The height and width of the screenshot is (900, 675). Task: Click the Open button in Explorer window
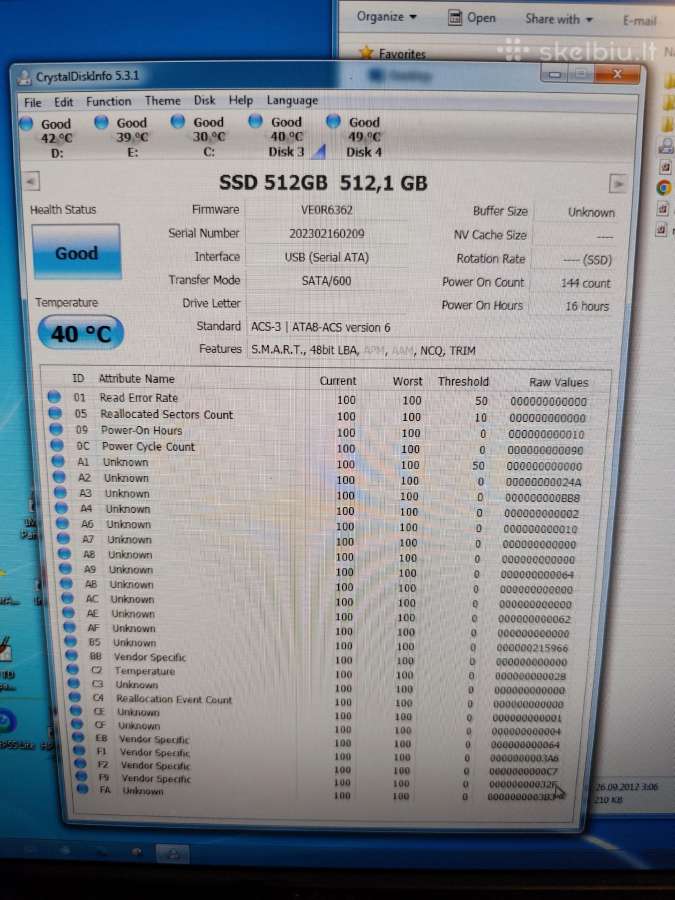pyautogui.click(x=471, y=18)
